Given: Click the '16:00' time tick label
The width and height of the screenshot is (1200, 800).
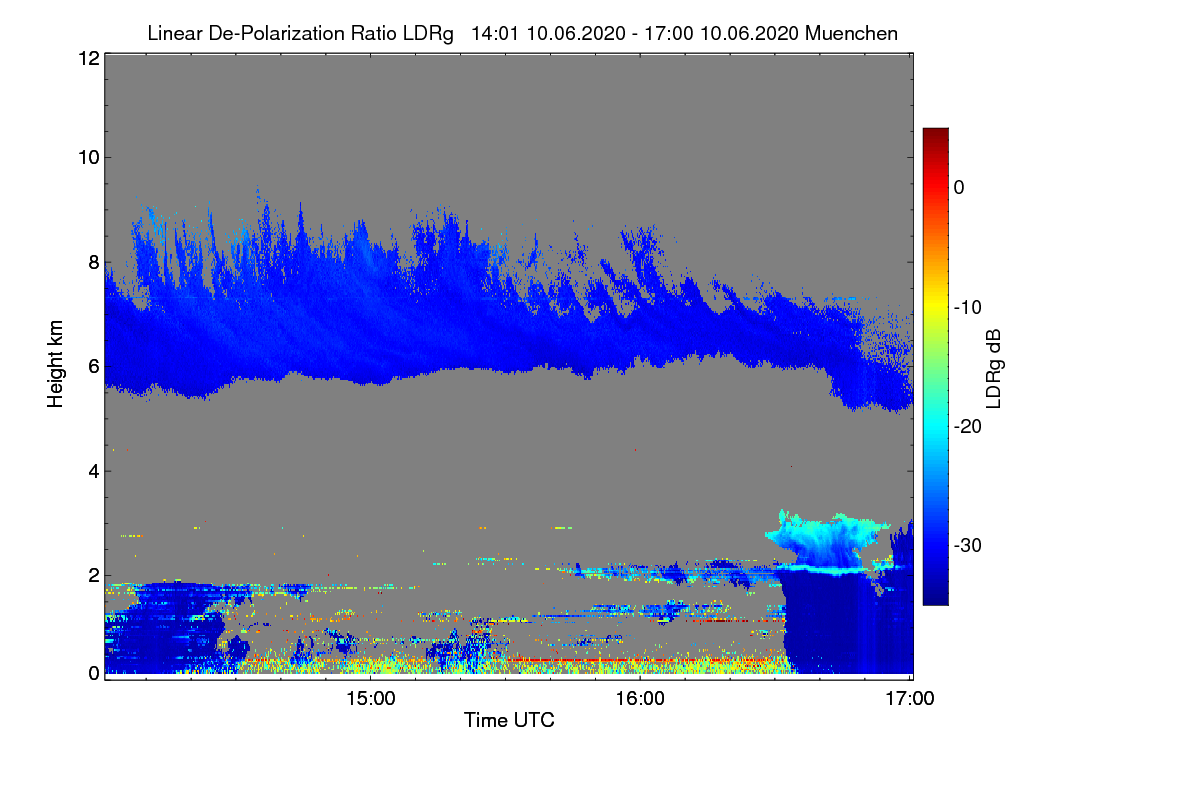Looking at the screenshot, I should [x=639, y=698].
